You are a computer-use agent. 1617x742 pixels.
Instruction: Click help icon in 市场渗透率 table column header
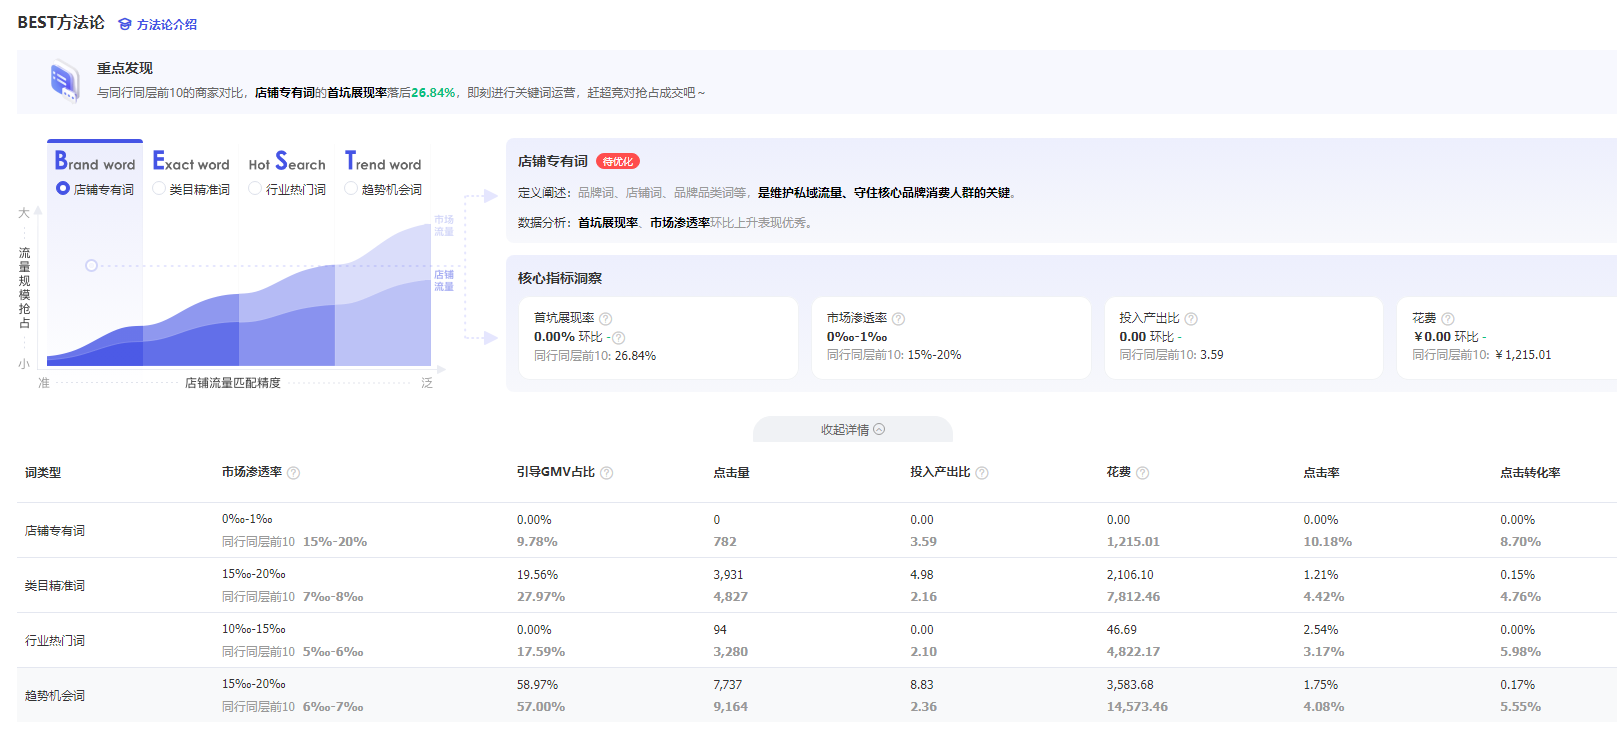coord(293,473)
